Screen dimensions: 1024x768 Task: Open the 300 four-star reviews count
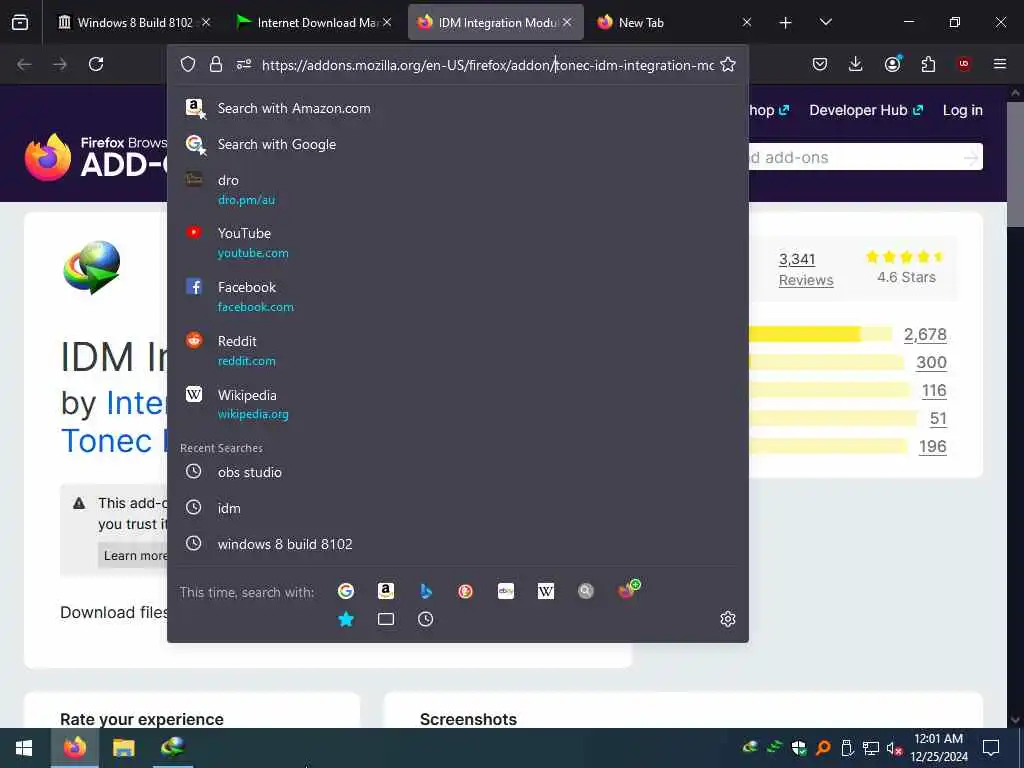pyautogui.click(x=931, y=362)
